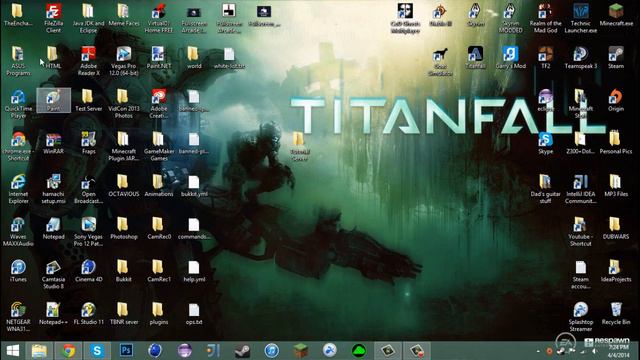Select the Skype icon on the desktop
The width and height of the screenshot is (640, 360).
click(x=546, y=143)
